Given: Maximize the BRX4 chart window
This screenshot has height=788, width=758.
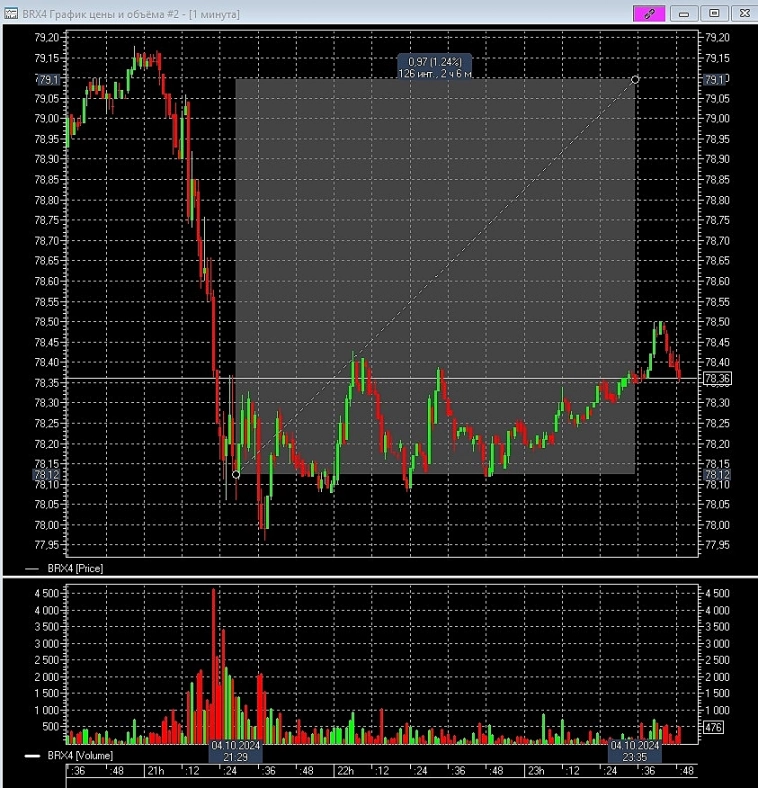Looking at the screenshot, I should [x=714, y=14].
